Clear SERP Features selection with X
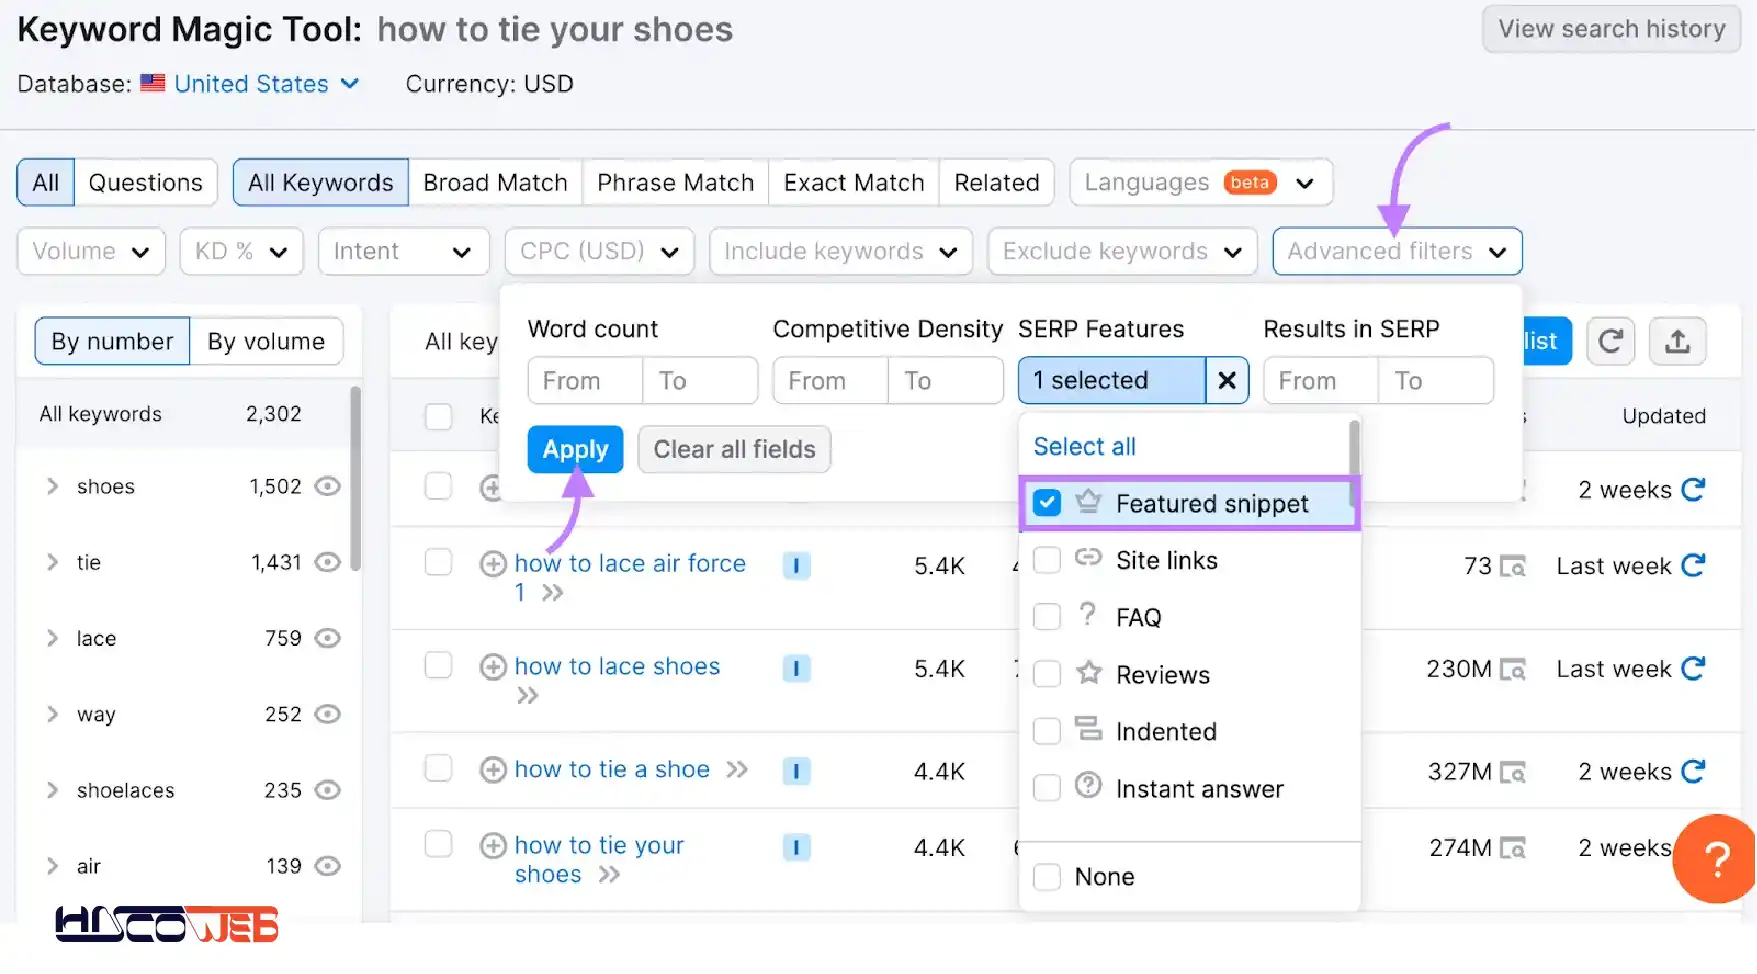 [1227, 380]
